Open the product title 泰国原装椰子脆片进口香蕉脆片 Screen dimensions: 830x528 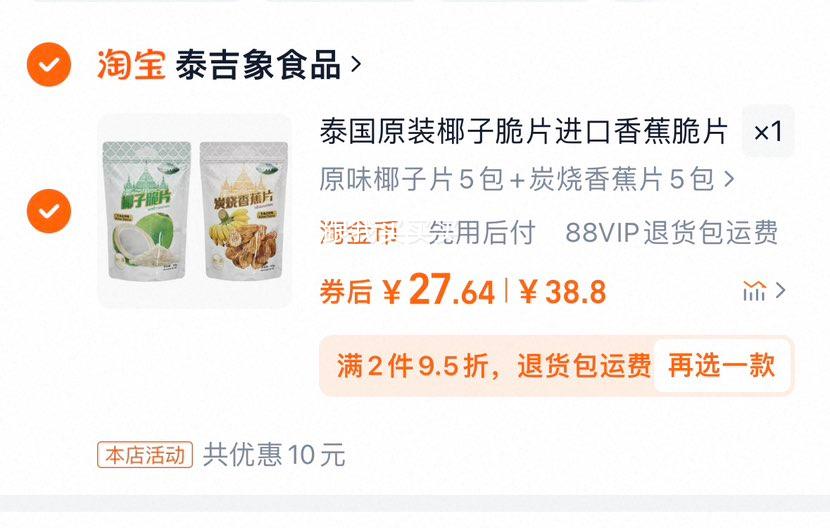pyautogui.click(x=523, y=131)
